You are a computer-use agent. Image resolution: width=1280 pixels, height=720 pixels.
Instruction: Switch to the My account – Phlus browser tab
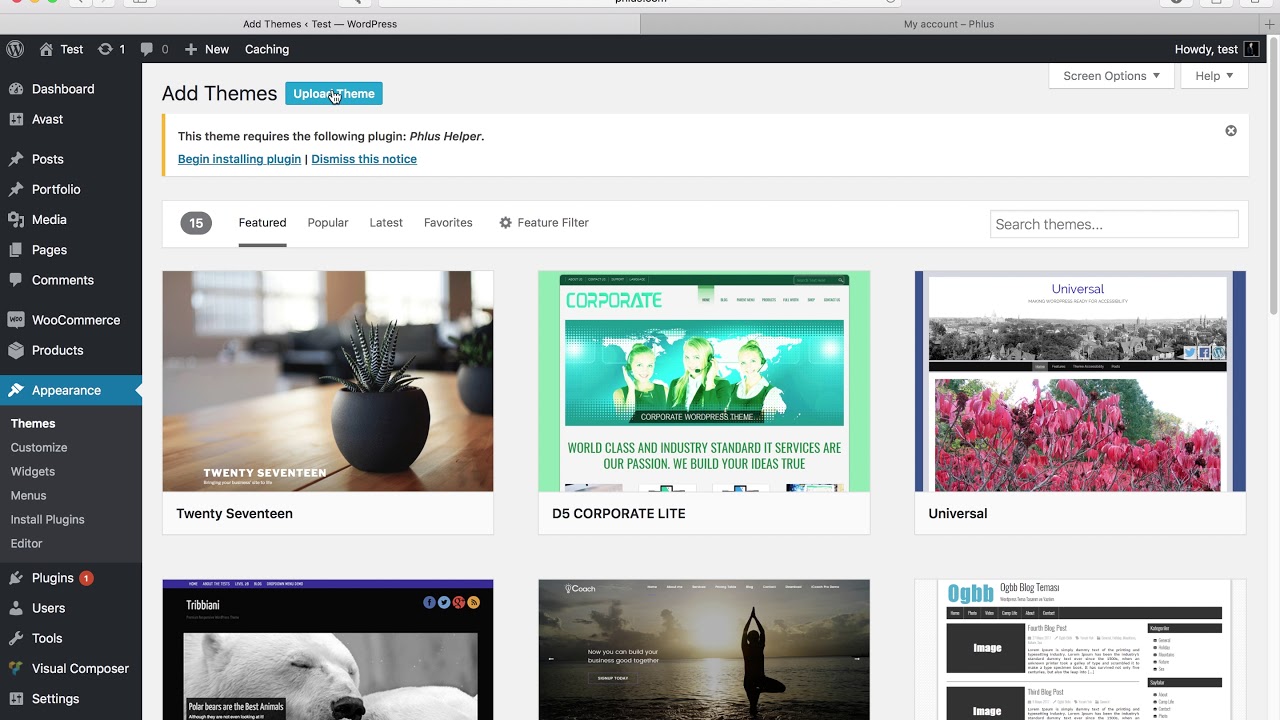coord(949,24)
